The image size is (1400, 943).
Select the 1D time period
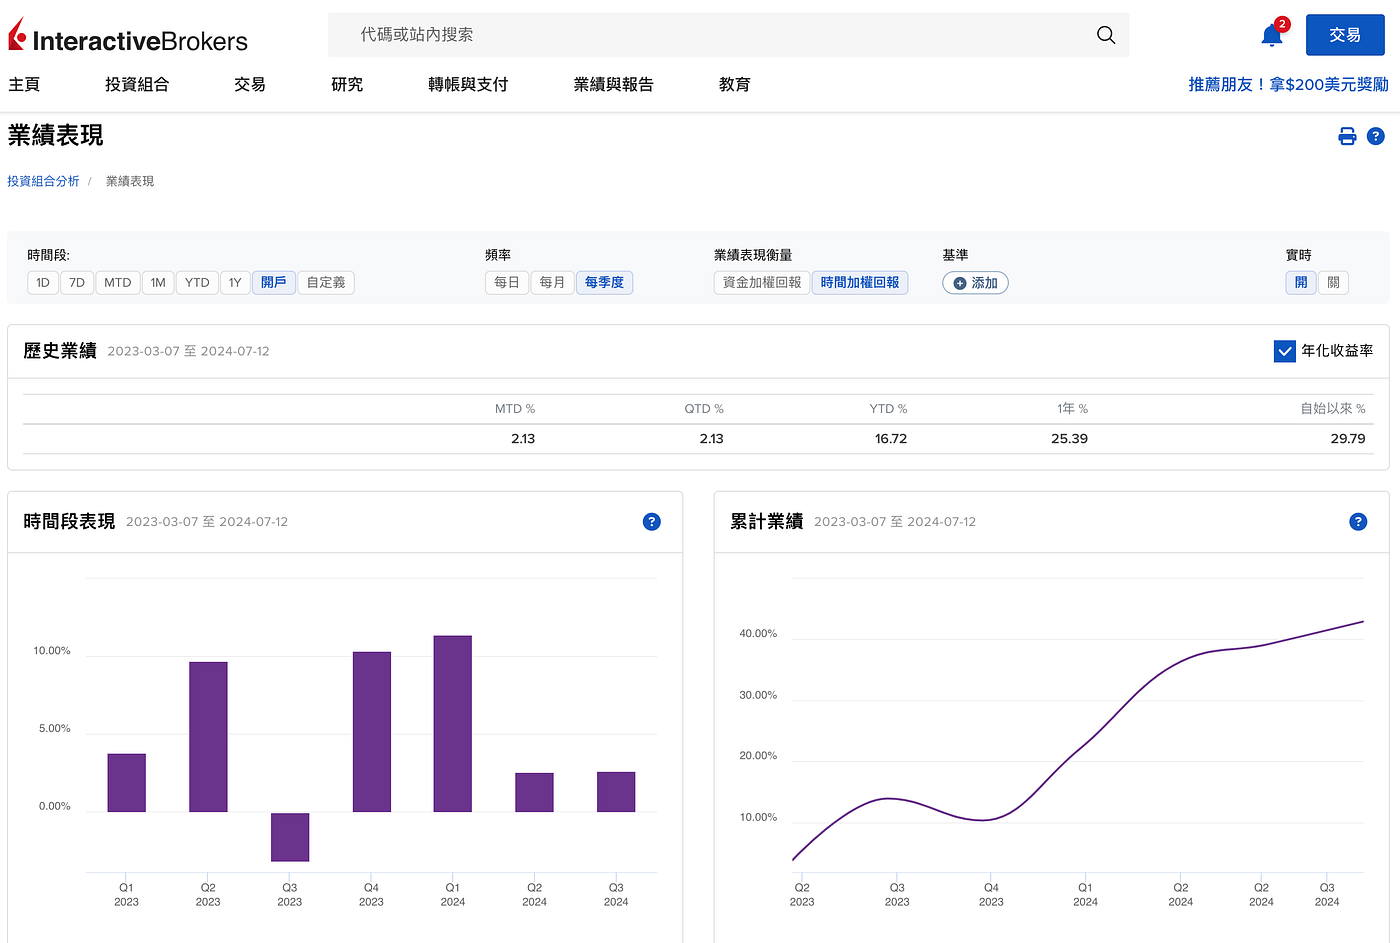[x=43, y=283]
